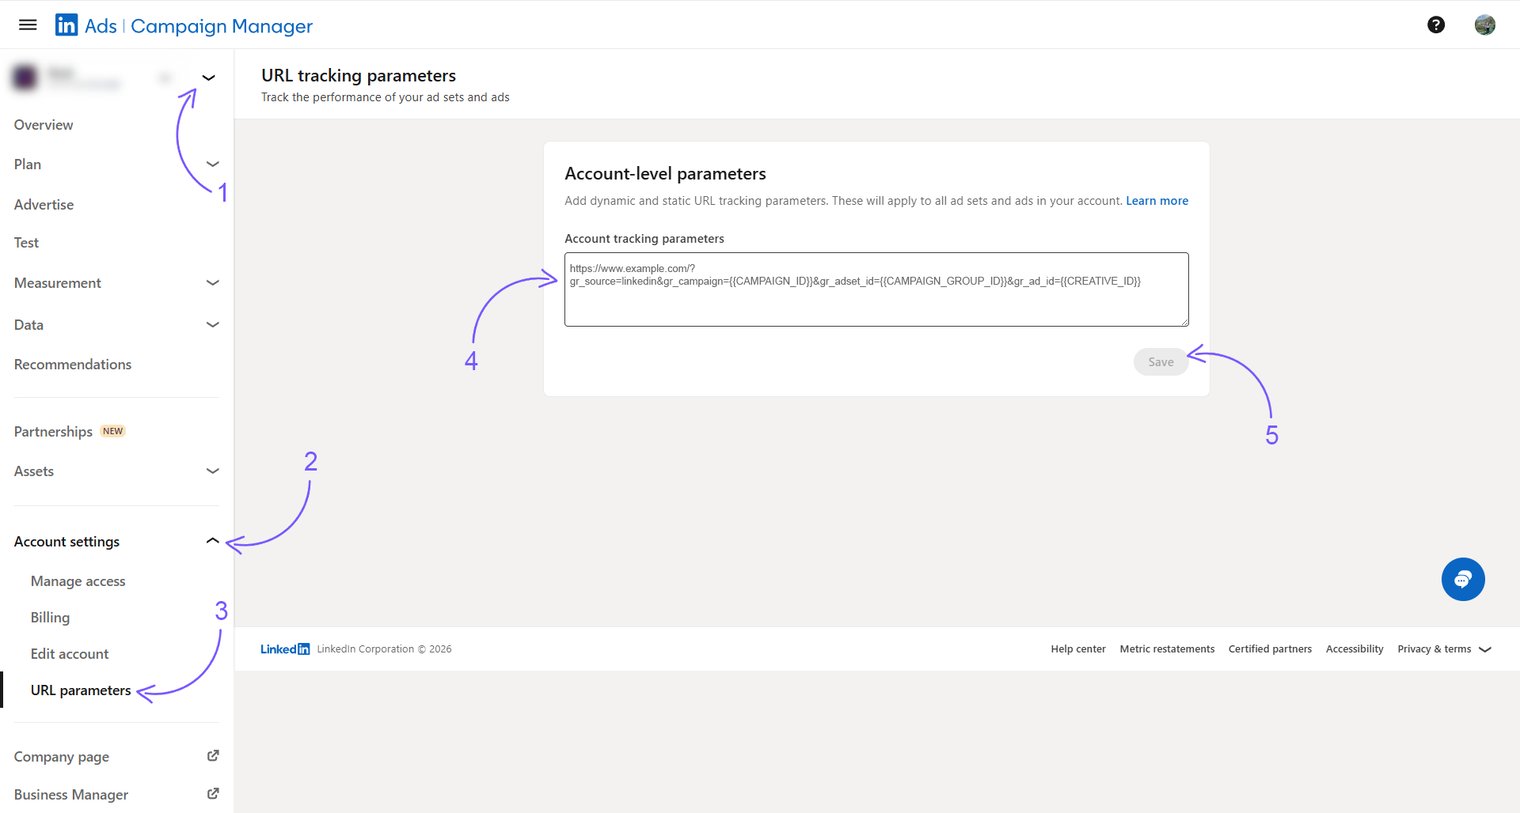1520x813 pixels.
Task: Open the hamburger navigation menu
Action: tap(28, 25)
